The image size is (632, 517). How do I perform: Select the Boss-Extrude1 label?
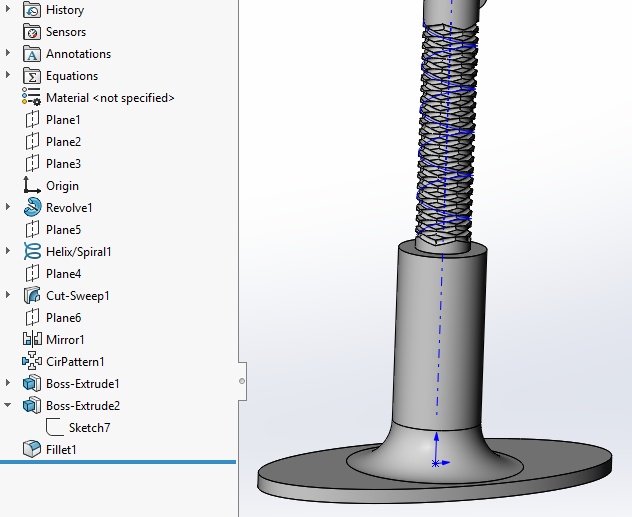tap(83, 384)
